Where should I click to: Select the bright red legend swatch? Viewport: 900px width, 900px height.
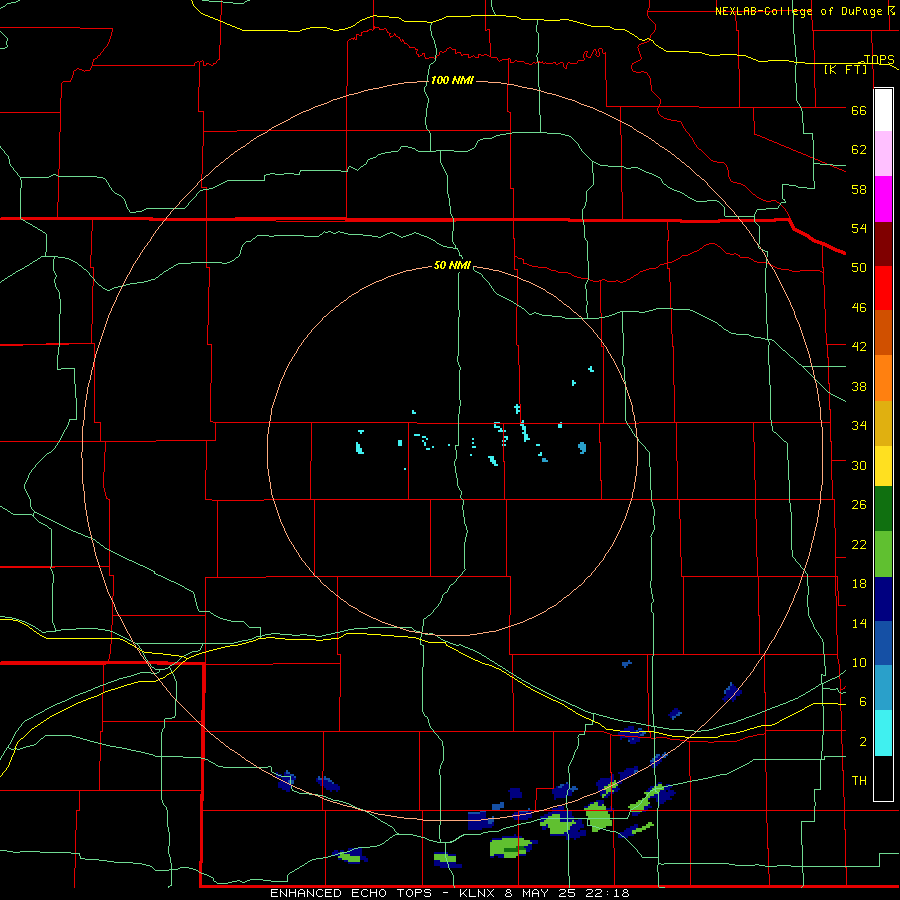click(x=883, y=288)
